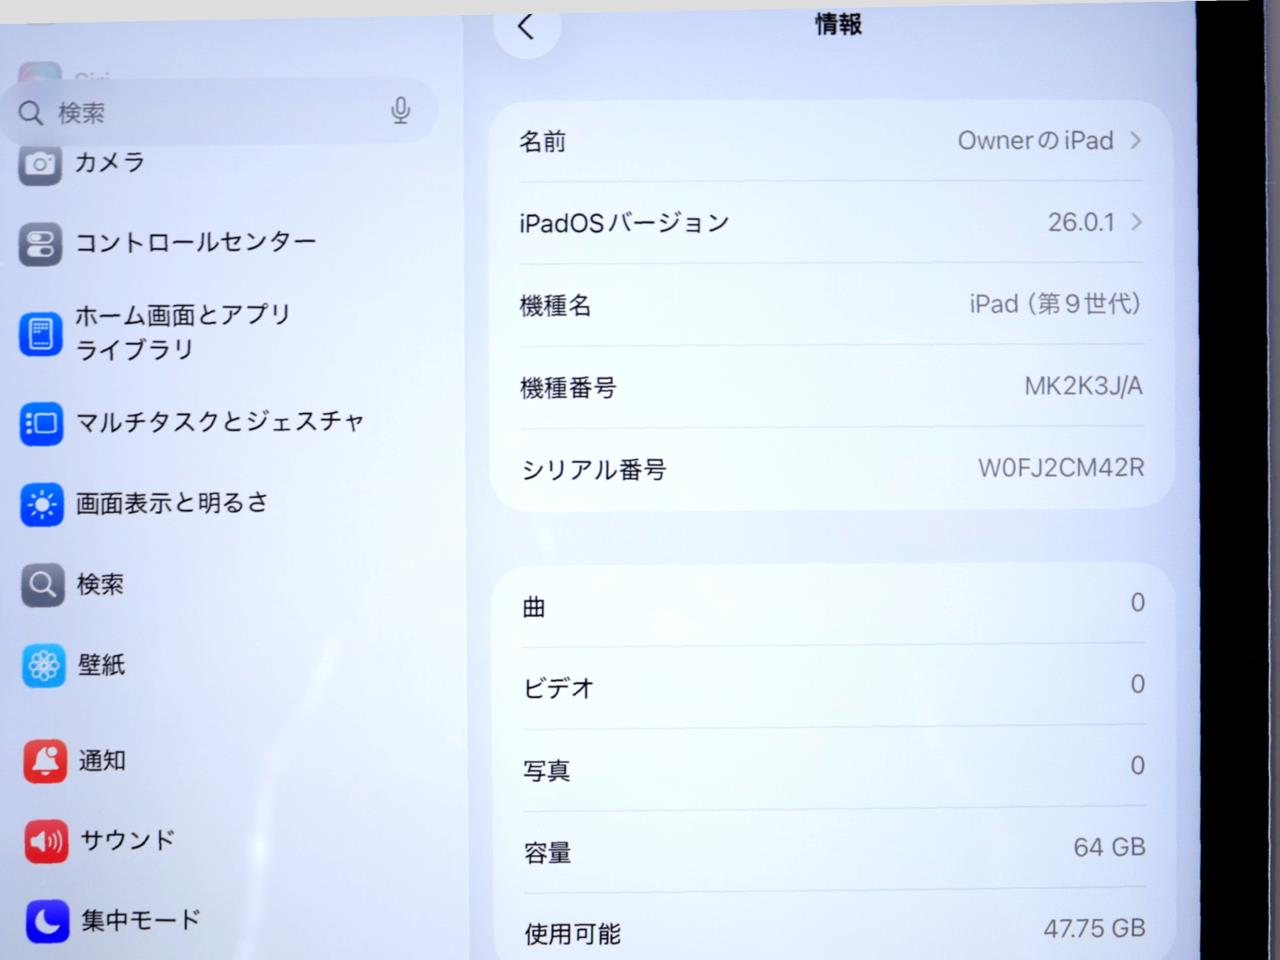The width and height of the screenshot is (1280, 960).
Task: Tap the microphone dictation icon in search
Action: point(400,110)
